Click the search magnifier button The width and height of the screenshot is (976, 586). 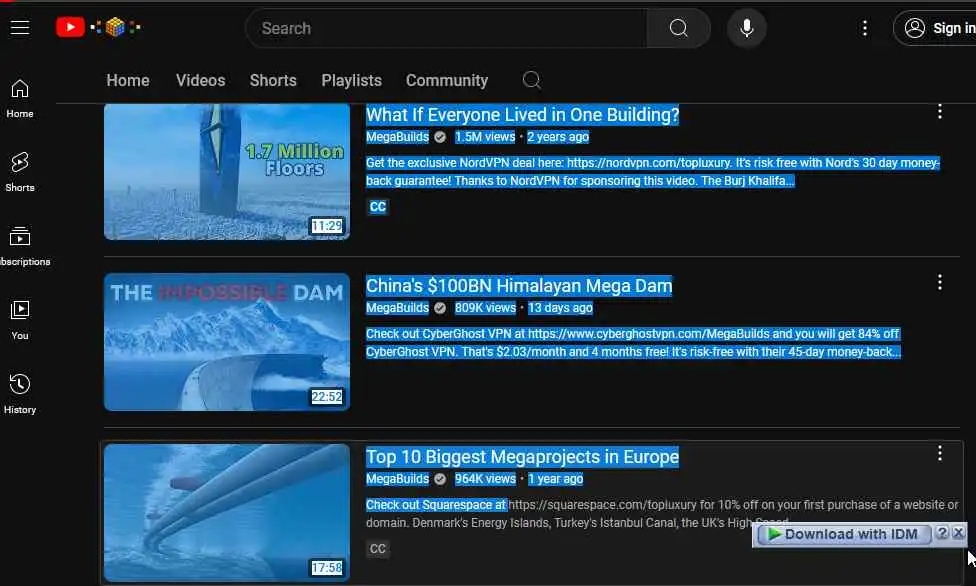[678, 28]
